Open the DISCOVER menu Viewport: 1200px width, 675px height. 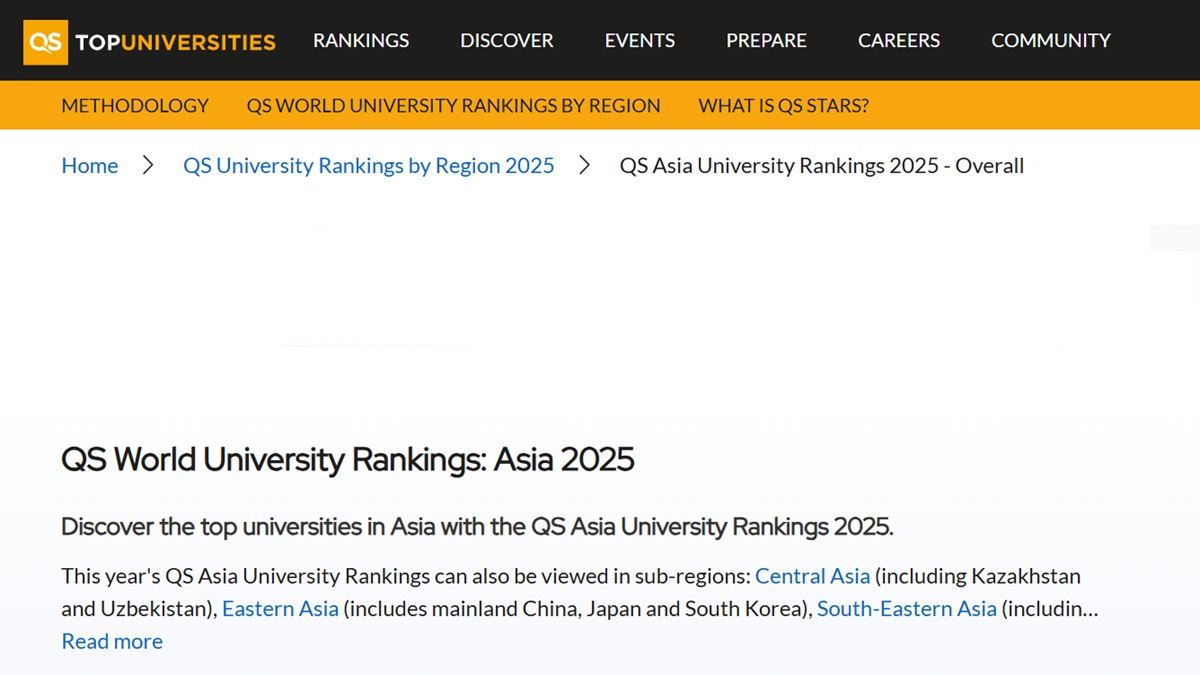click(x=506, y=41)
